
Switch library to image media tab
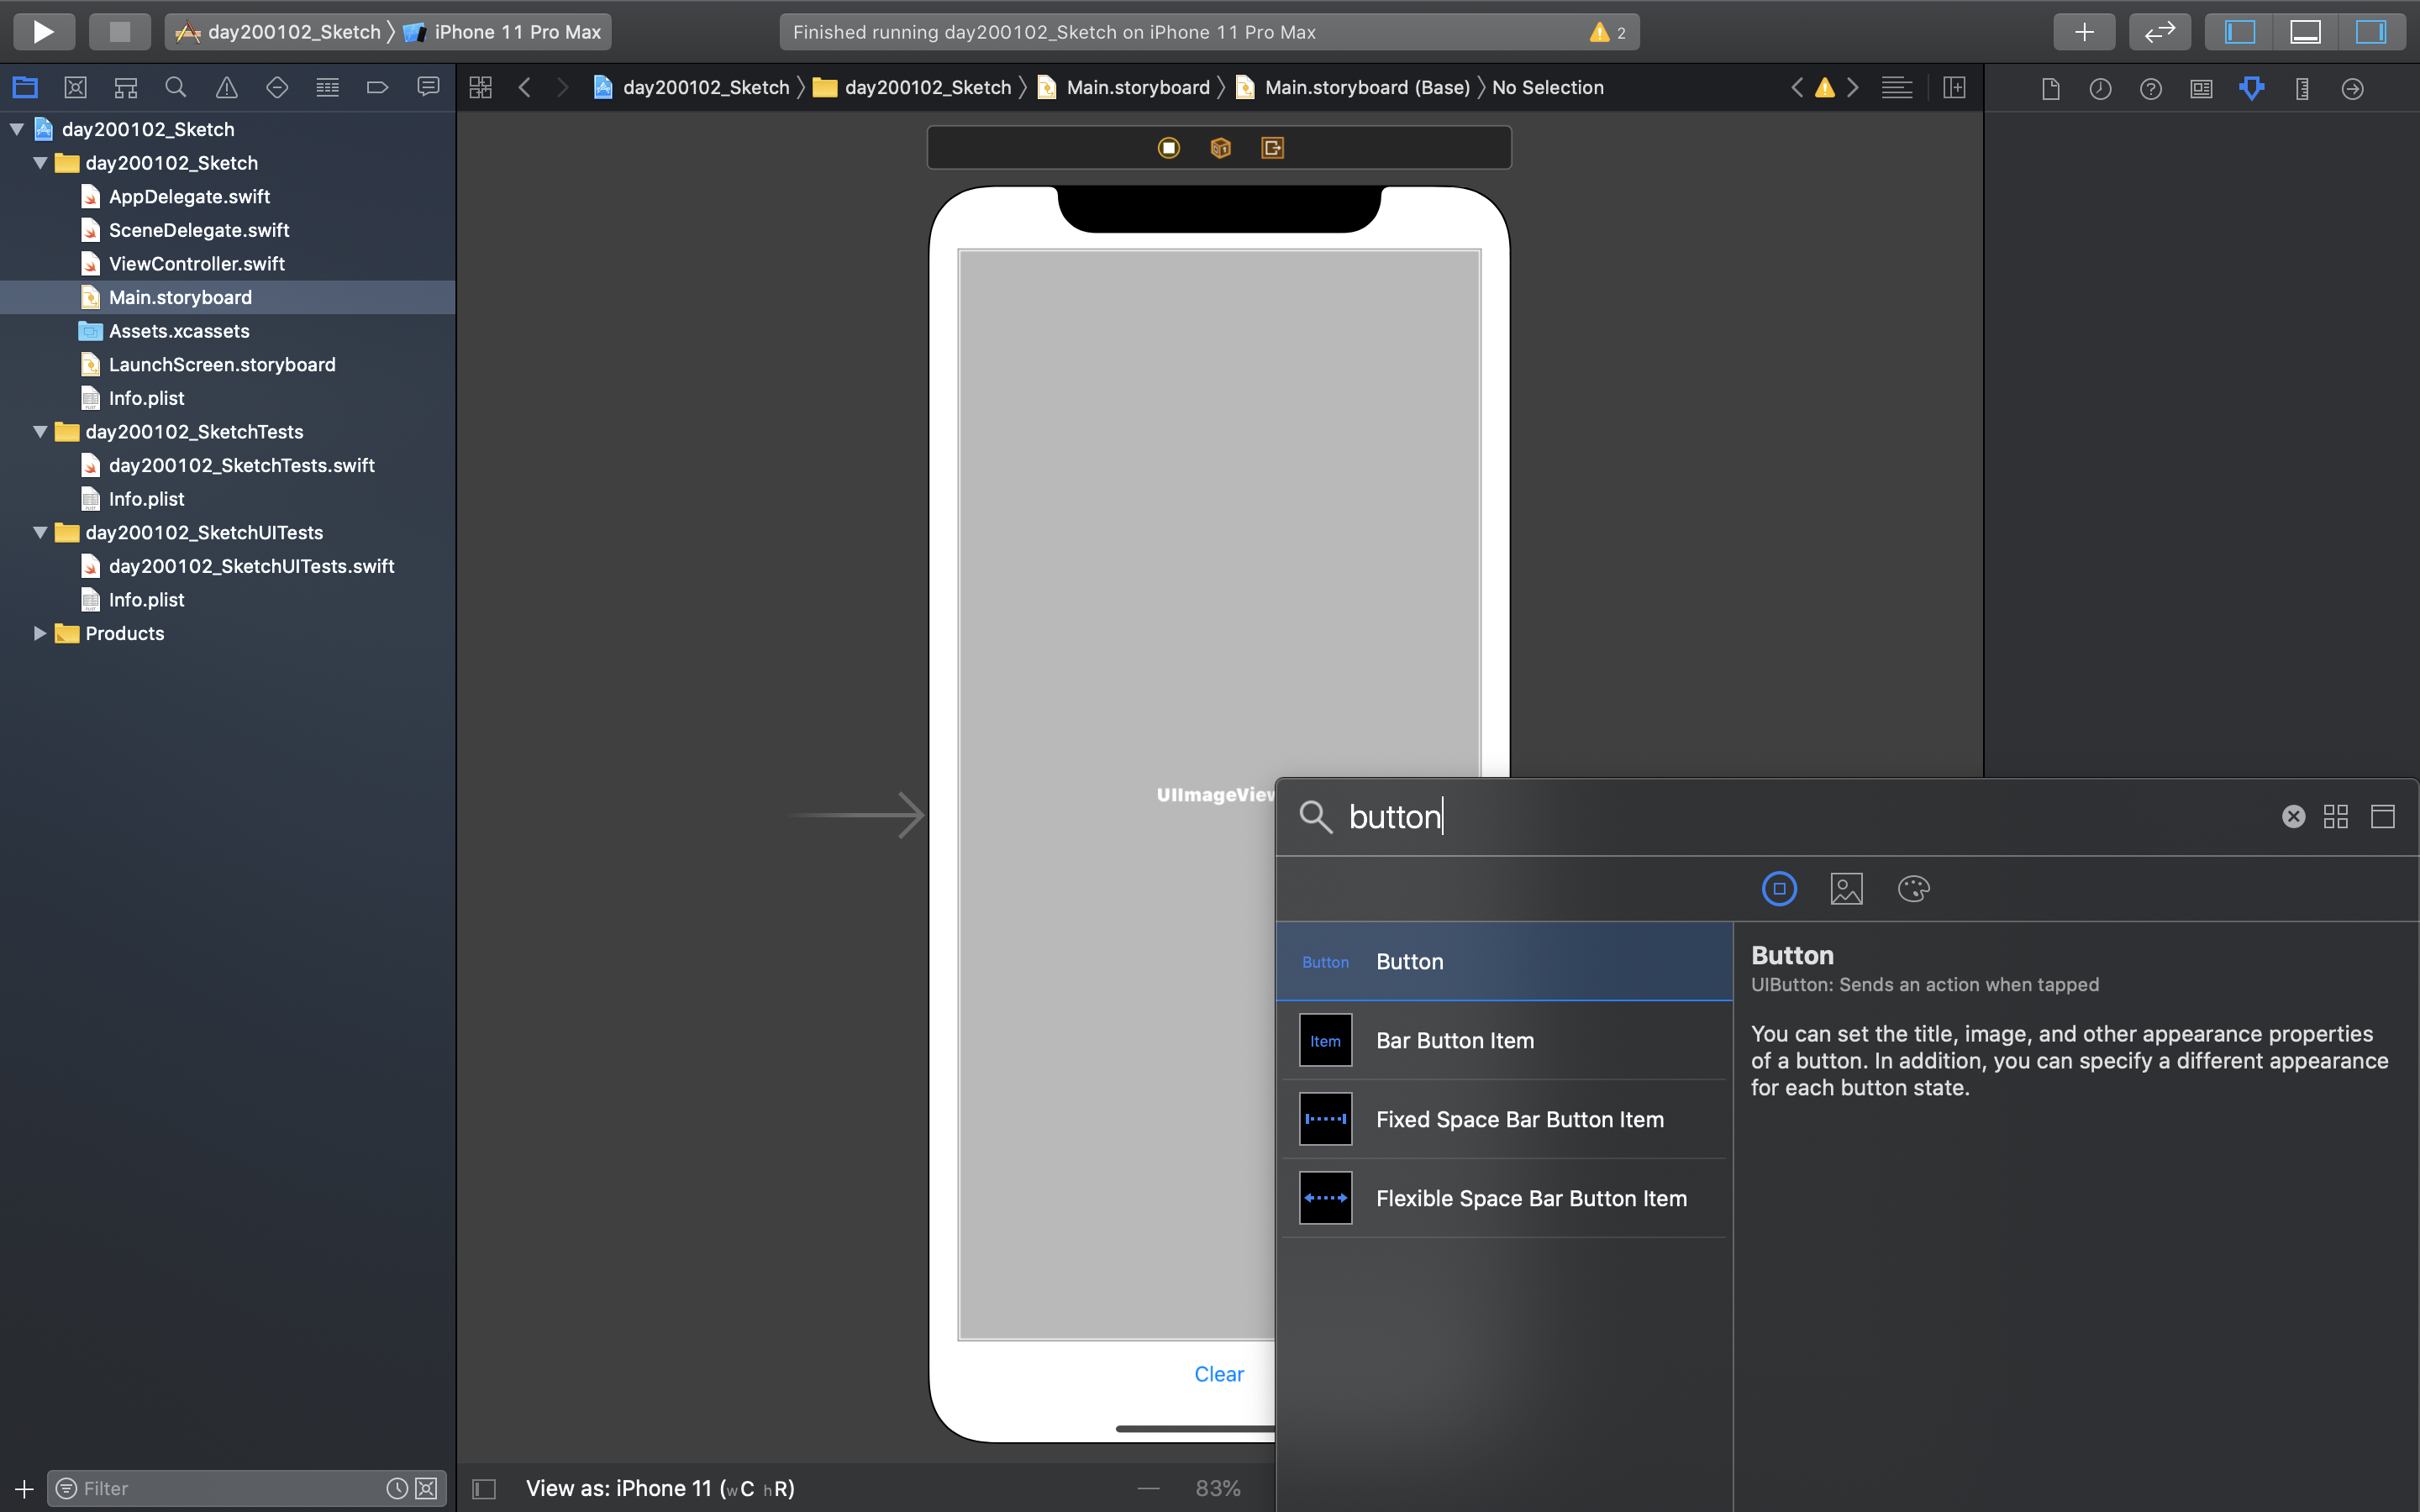[x=1846, y=888]
